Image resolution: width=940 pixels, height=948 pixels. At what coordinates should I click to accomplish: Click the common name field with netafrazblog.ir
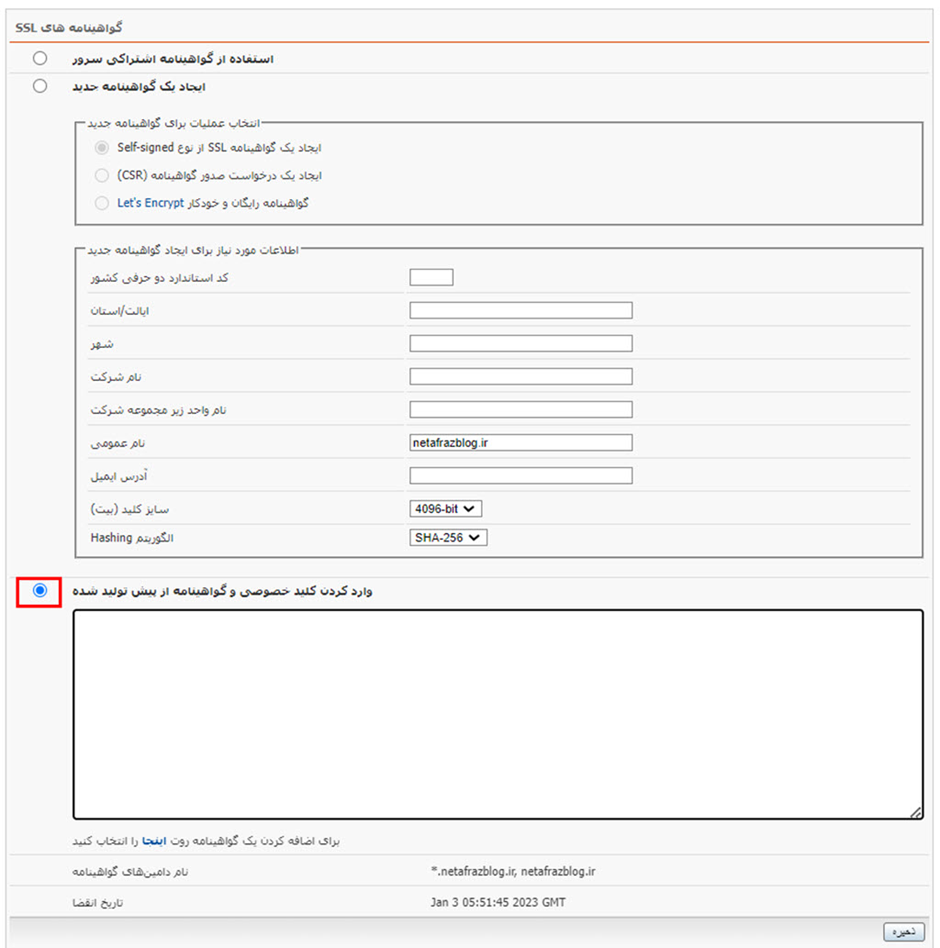521,443
